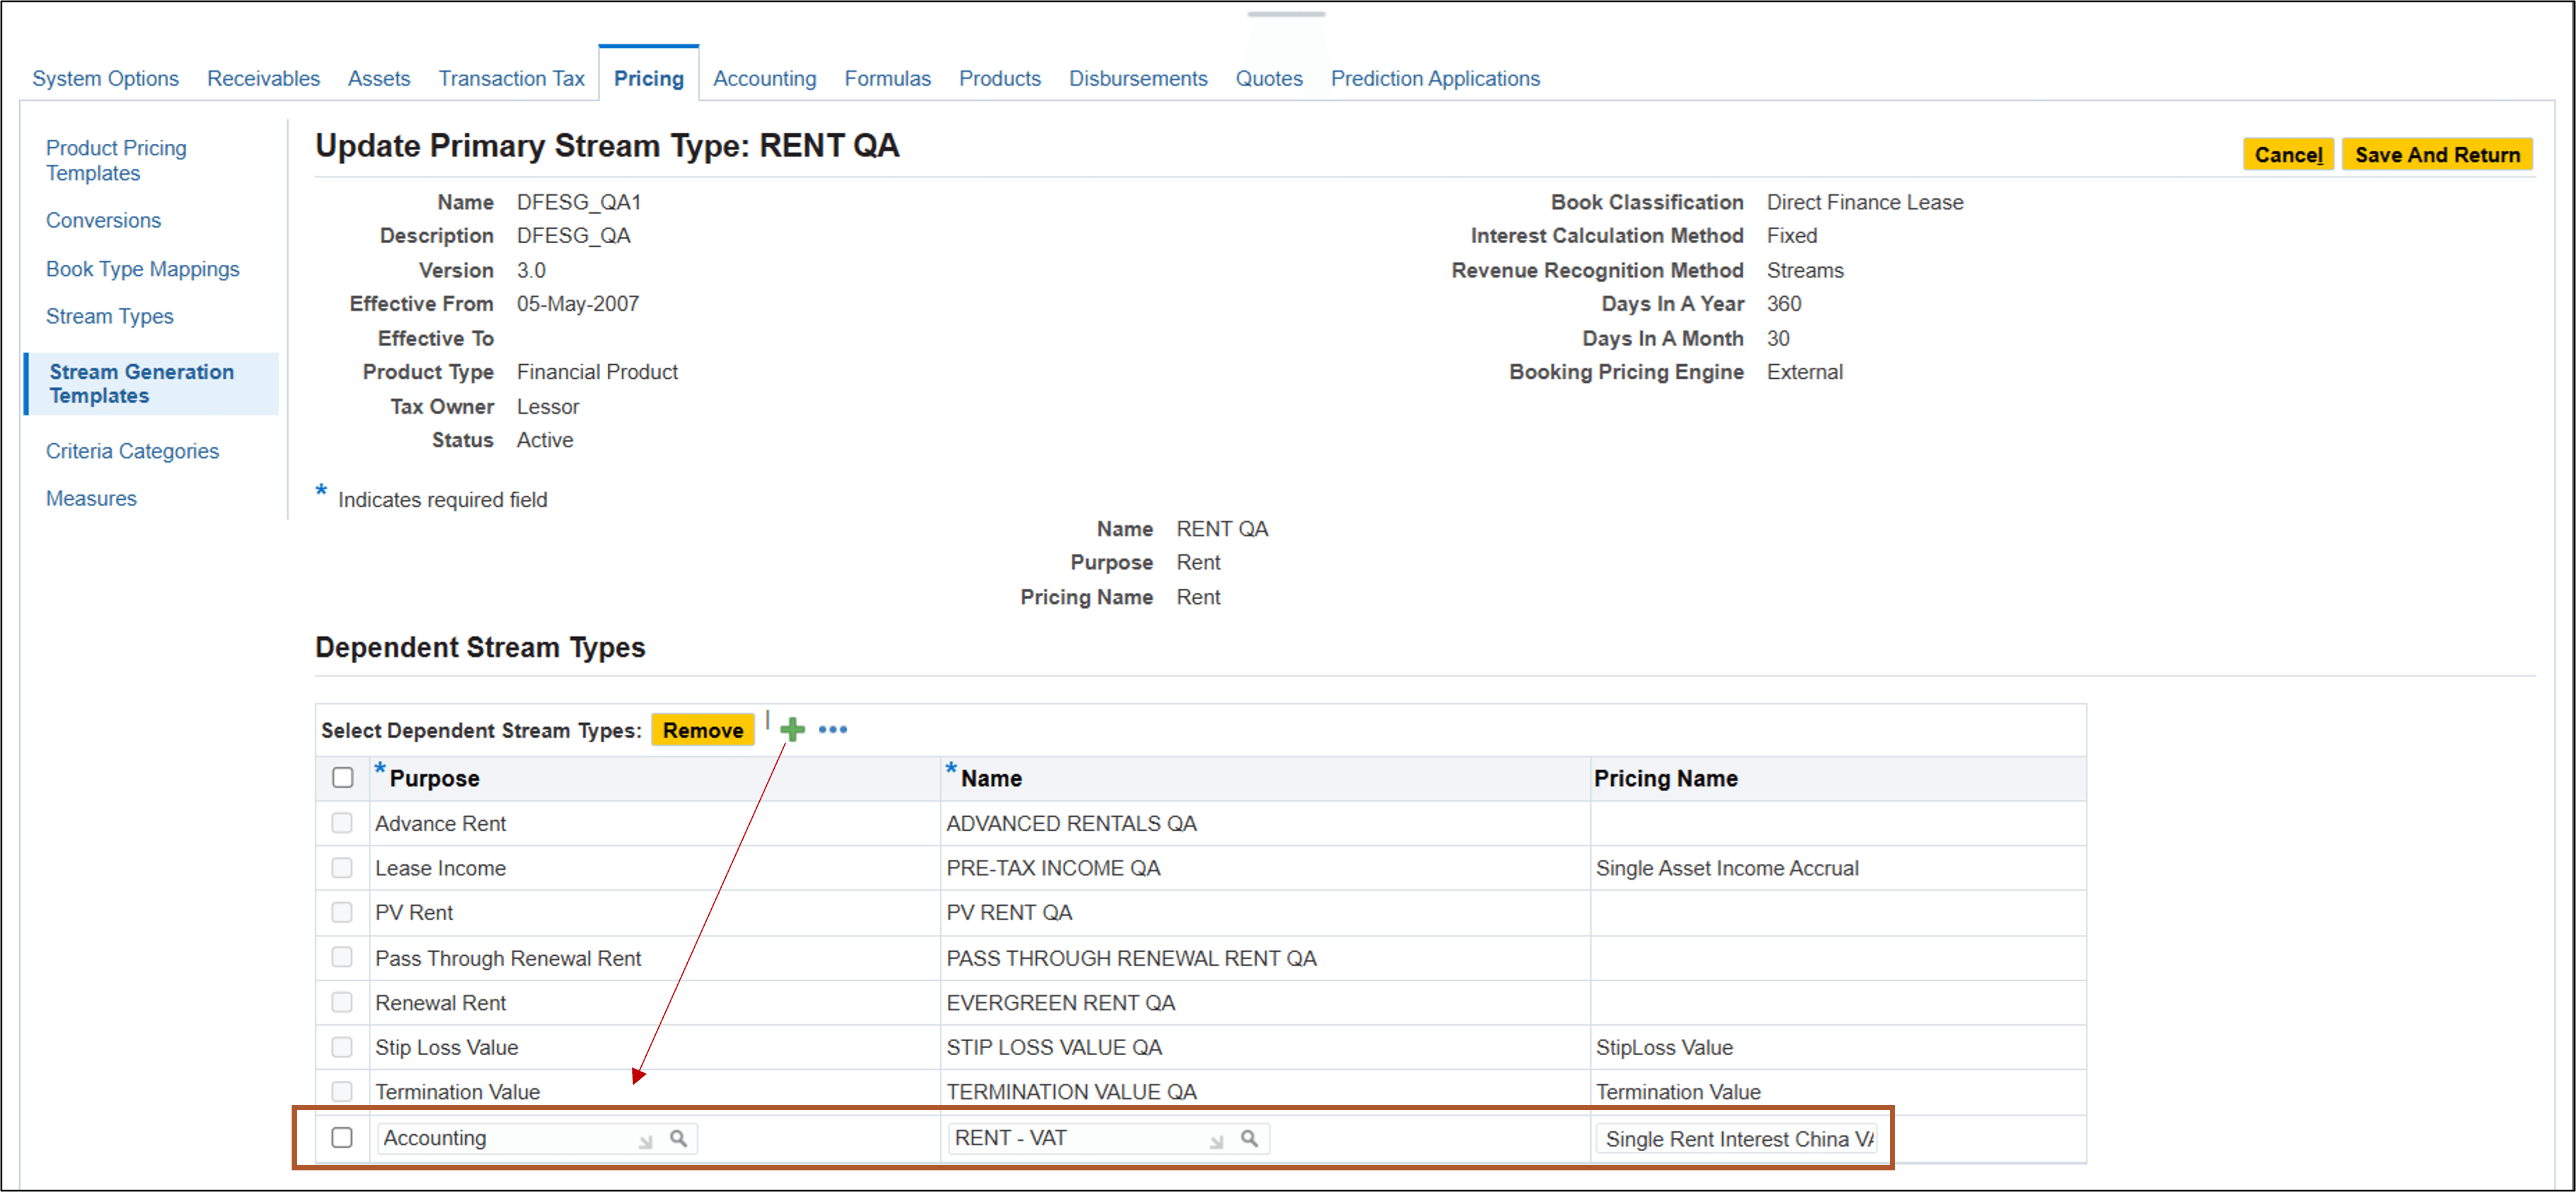The height and width of the screenshot is (1192, 2576).
Task: Open the three-dot more actions icon
Action: click(x=832, y=729)
